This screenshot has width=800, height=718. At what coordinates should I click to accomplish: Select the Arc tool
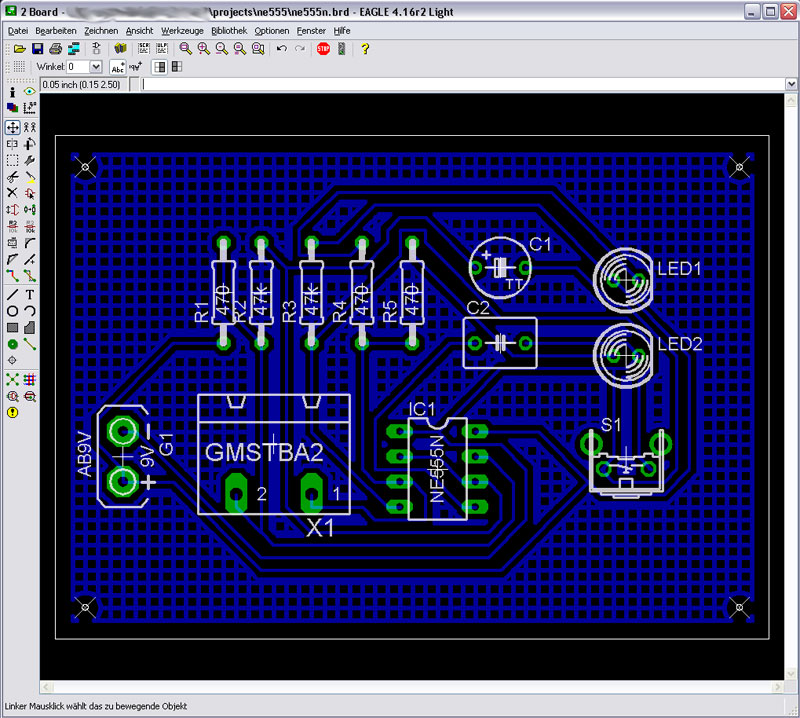point(30,311)
